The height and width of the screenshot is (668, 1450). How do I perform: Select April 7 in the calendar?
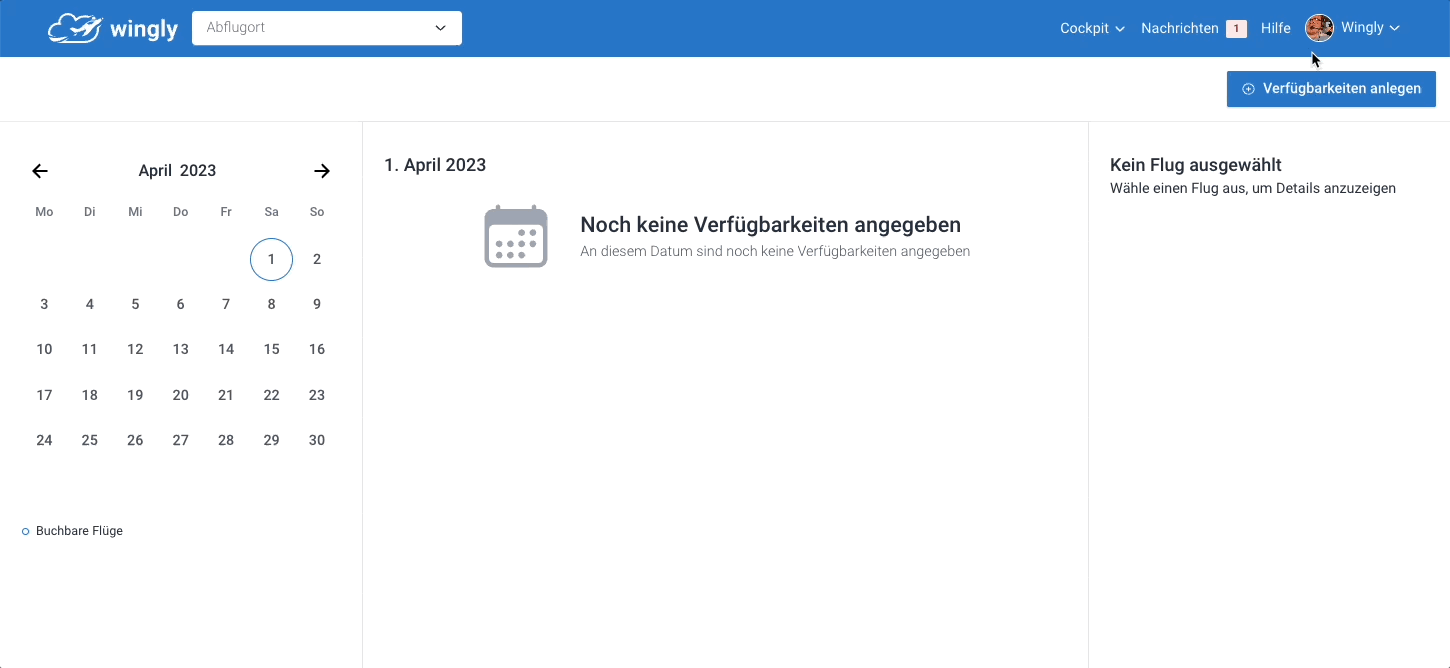click(x=226, y=304)
